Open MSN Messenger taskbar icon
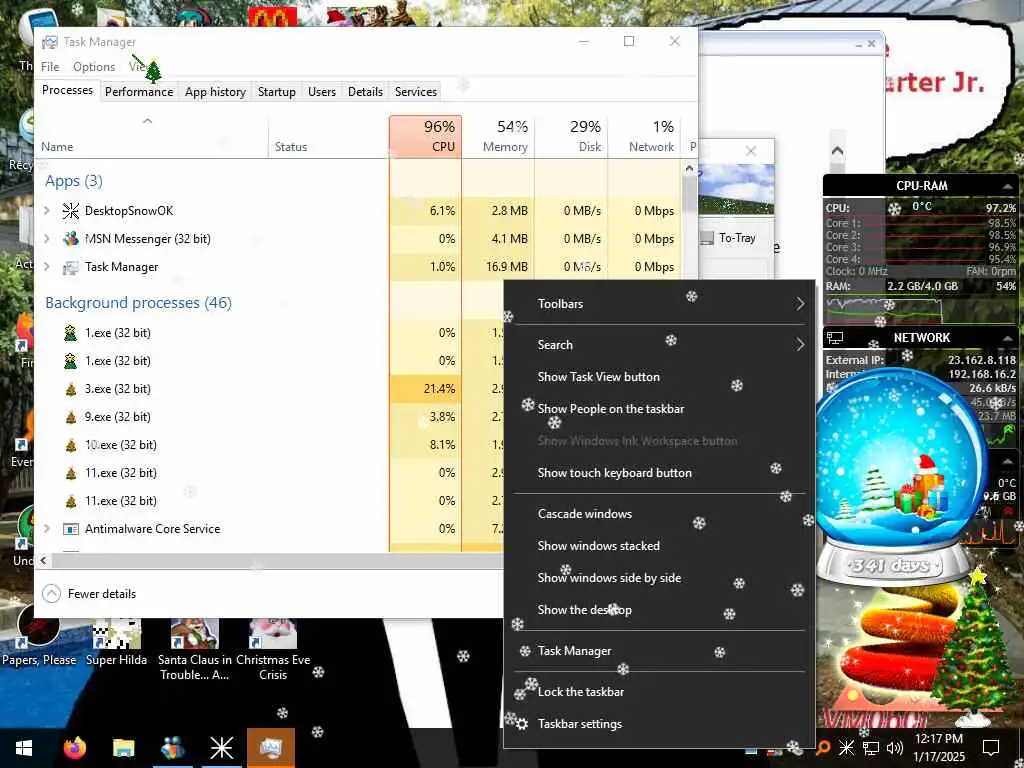Viewport: 1024px width, 768px height. point(172,748)
